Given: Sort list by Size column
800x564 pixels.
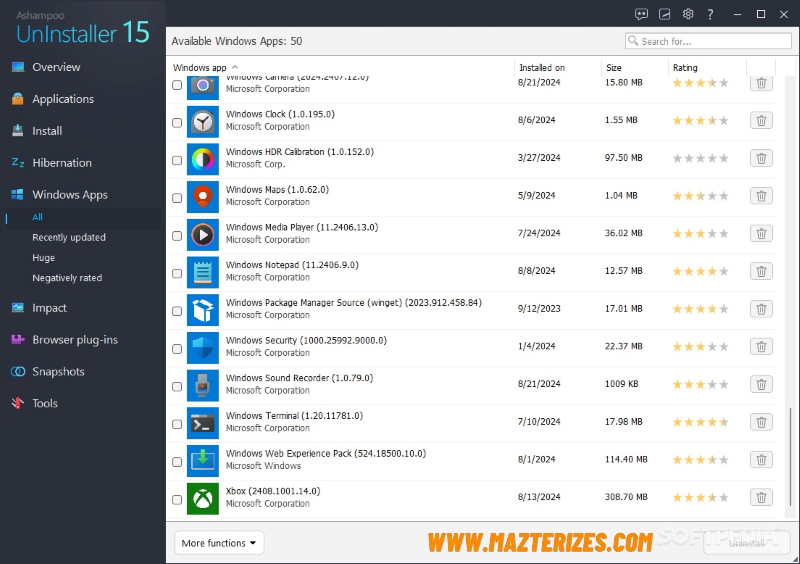Looking at the screenshot, I should (613, 67).
